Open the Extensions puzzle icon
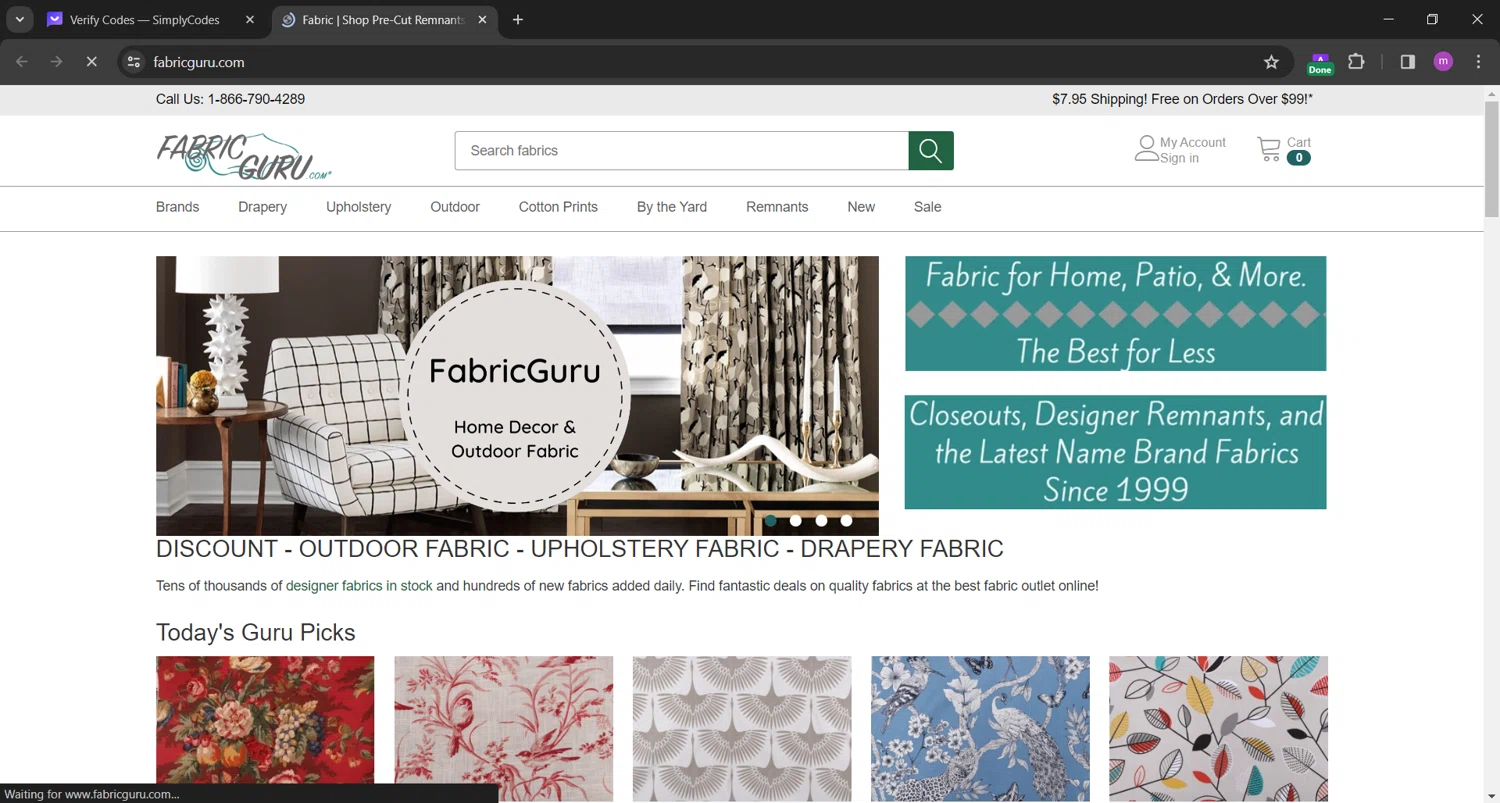This screenshot has width=1500, height=803. click(x=1356, y=62)
